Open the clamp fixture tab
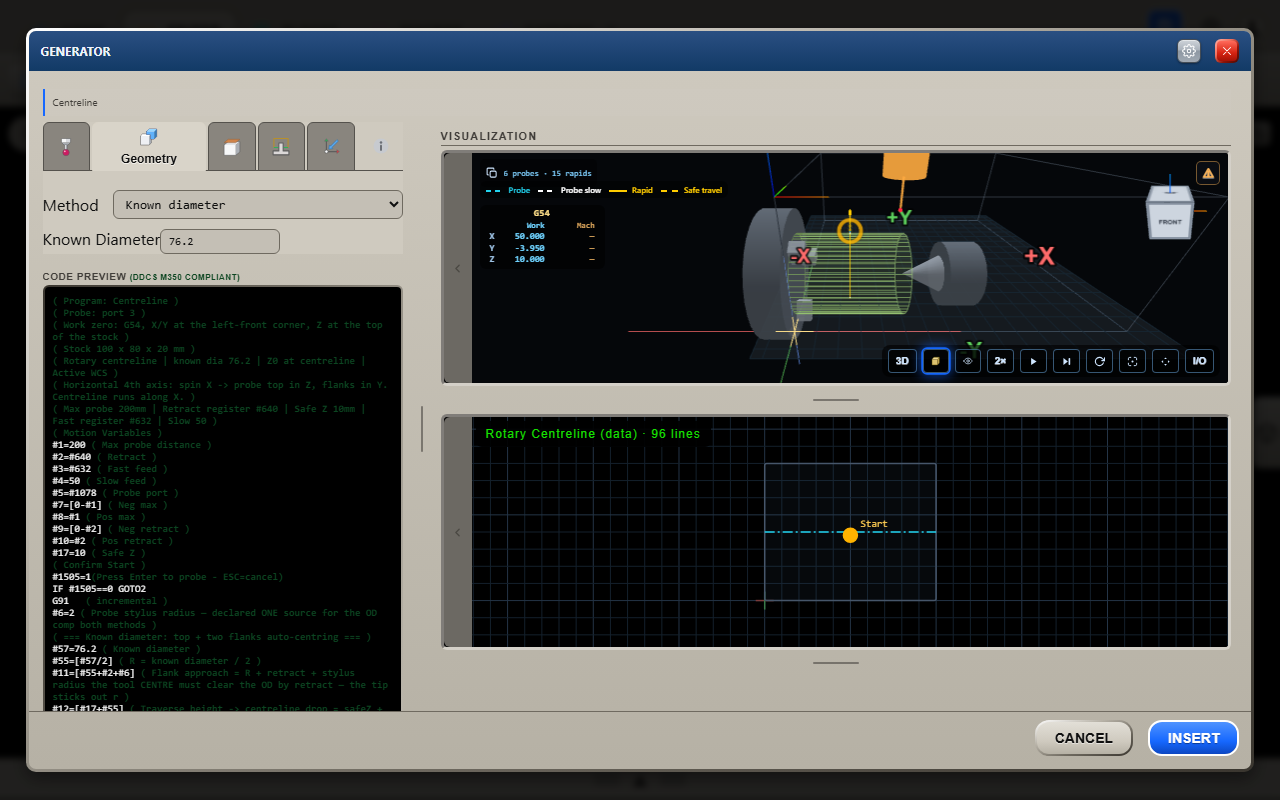This screenshot has width=1280, height=800. pyautogui.click(x=281, y=147)
